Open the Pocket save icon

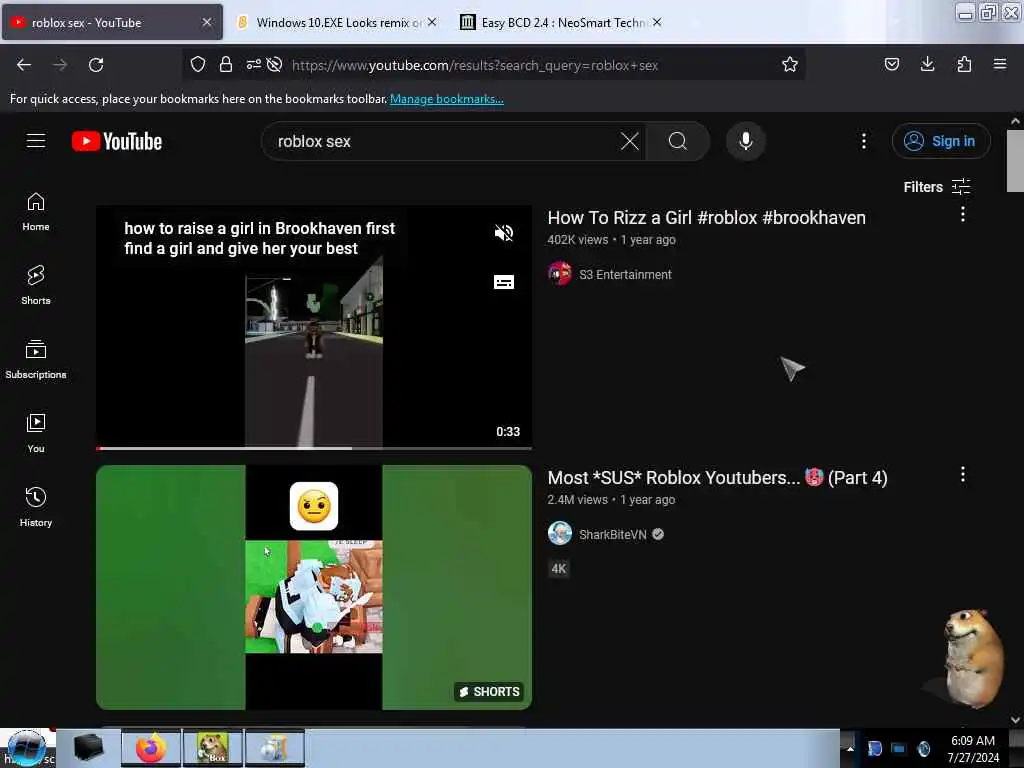[x=891, y=64]
